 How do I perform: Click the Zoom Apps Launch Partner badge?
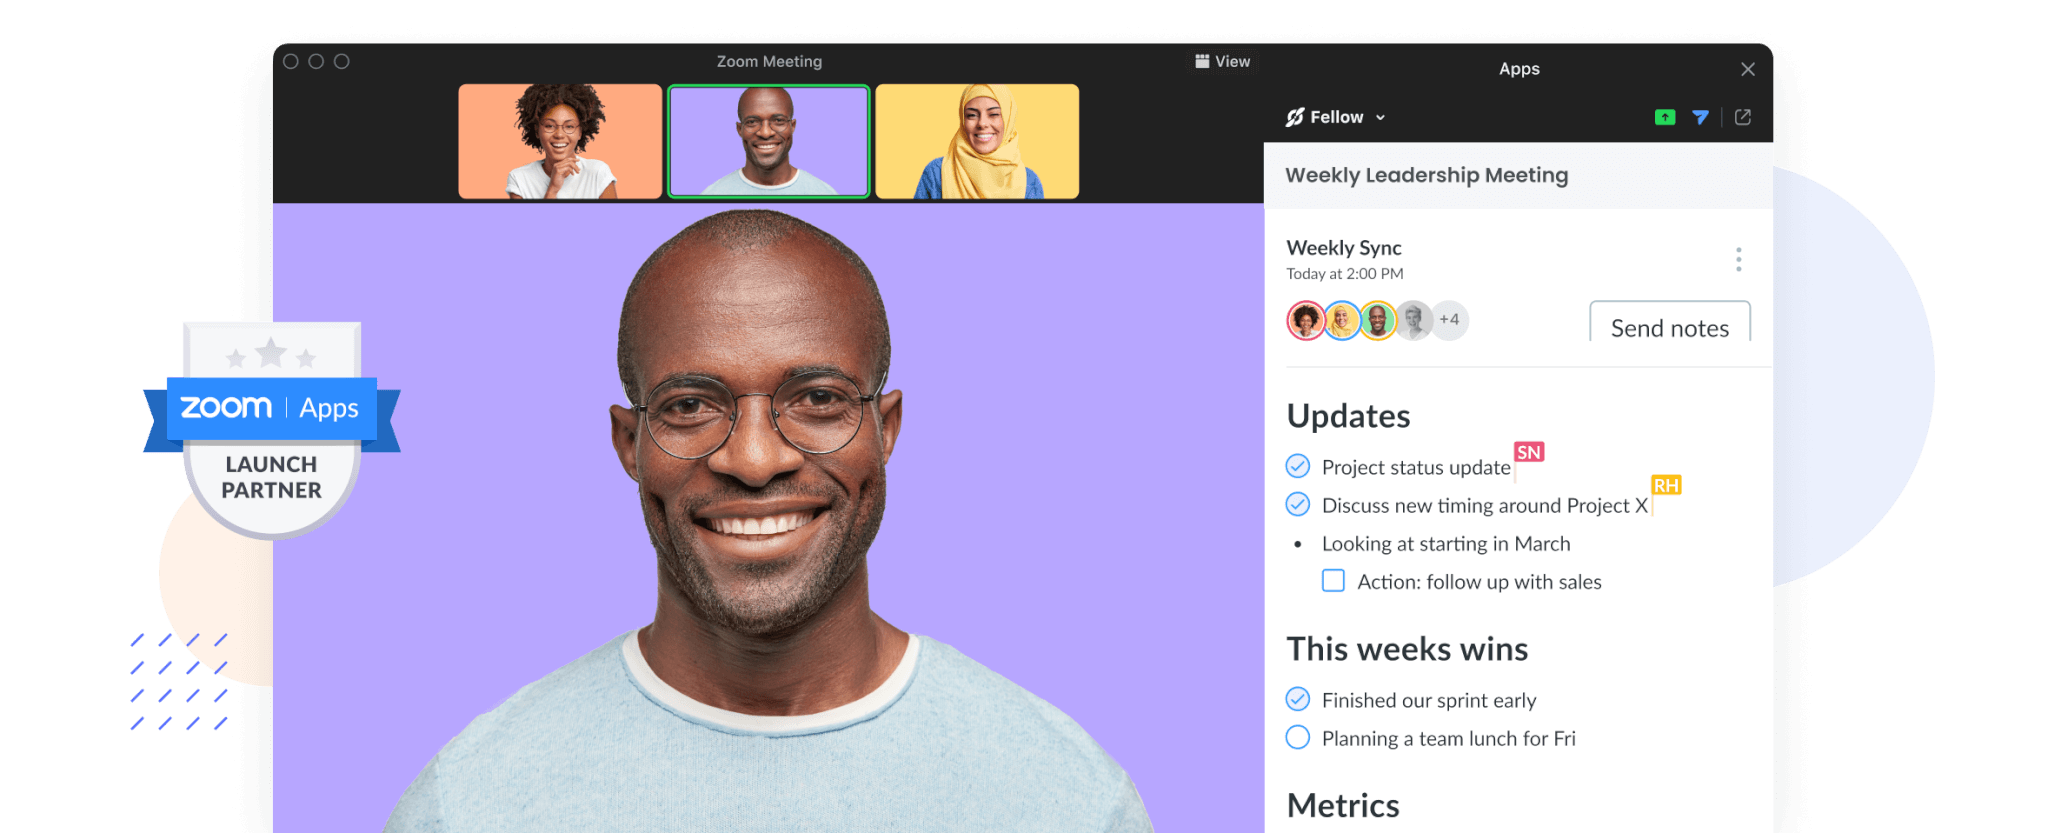(x=271, y=430)
